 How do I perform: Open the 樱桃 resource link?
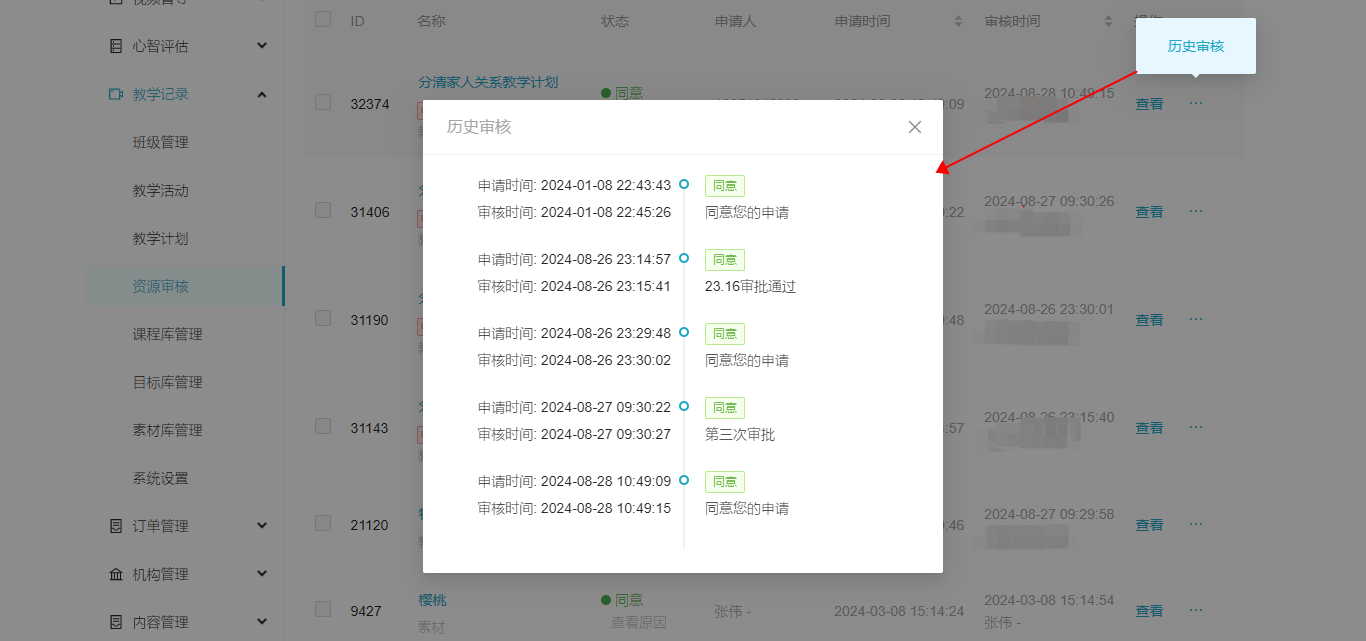[432, 600]
